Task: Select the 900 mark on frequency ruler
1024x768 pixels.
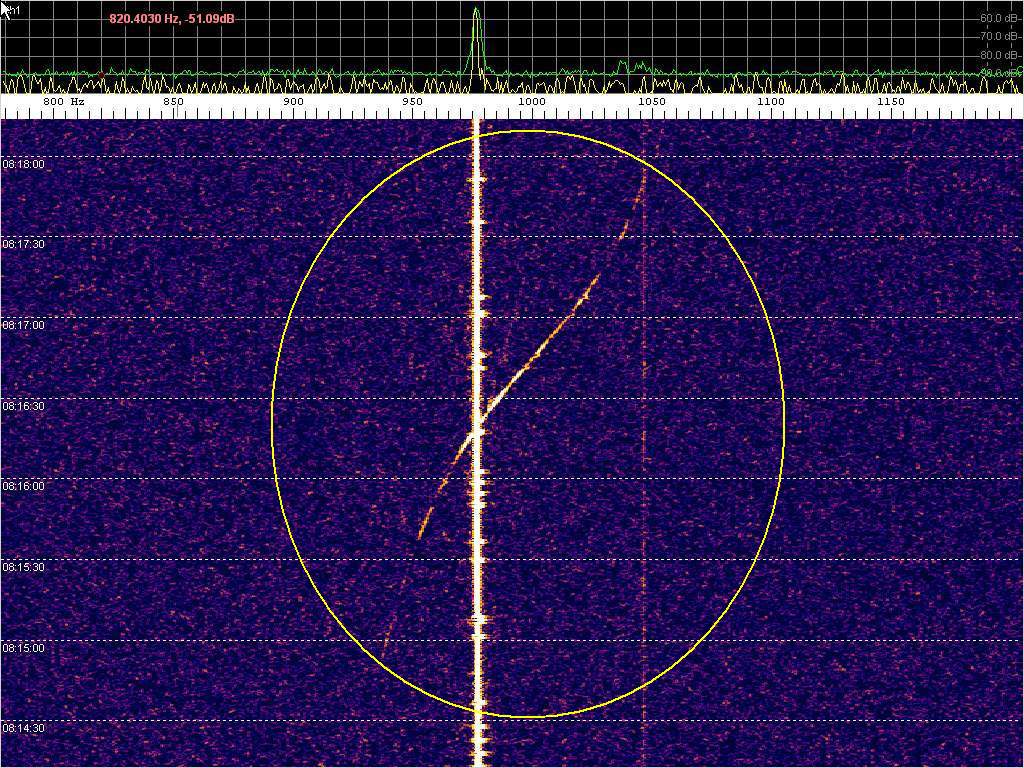Action: [293, 102]
